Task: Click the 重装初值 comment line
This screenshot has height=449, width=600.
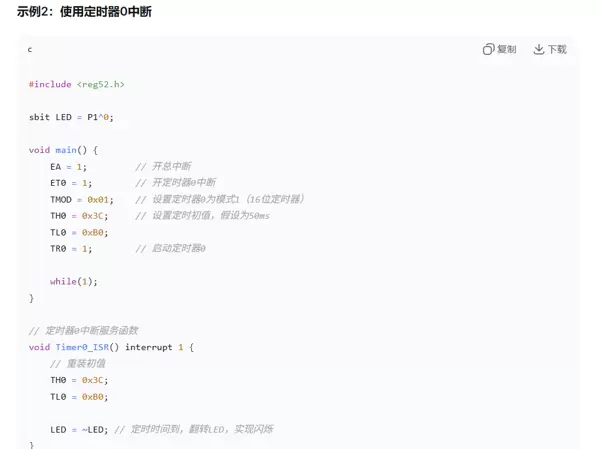Action: (78, 363)
